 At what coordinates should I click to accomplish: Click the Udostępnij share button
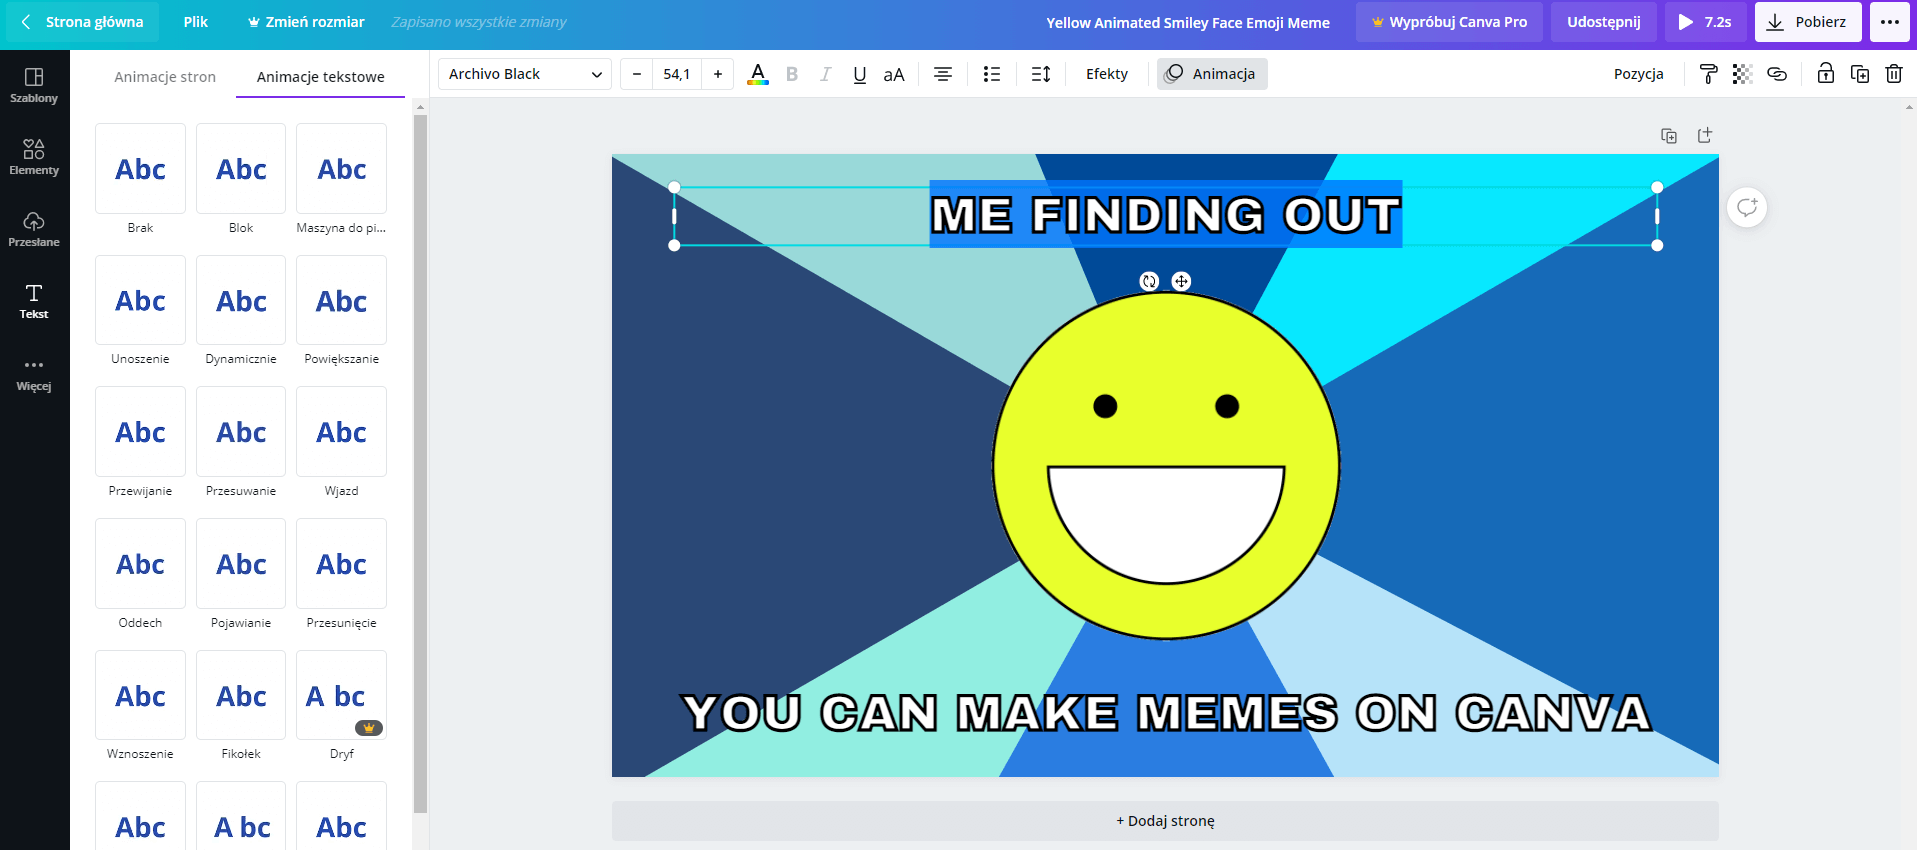pos(1604,22)
